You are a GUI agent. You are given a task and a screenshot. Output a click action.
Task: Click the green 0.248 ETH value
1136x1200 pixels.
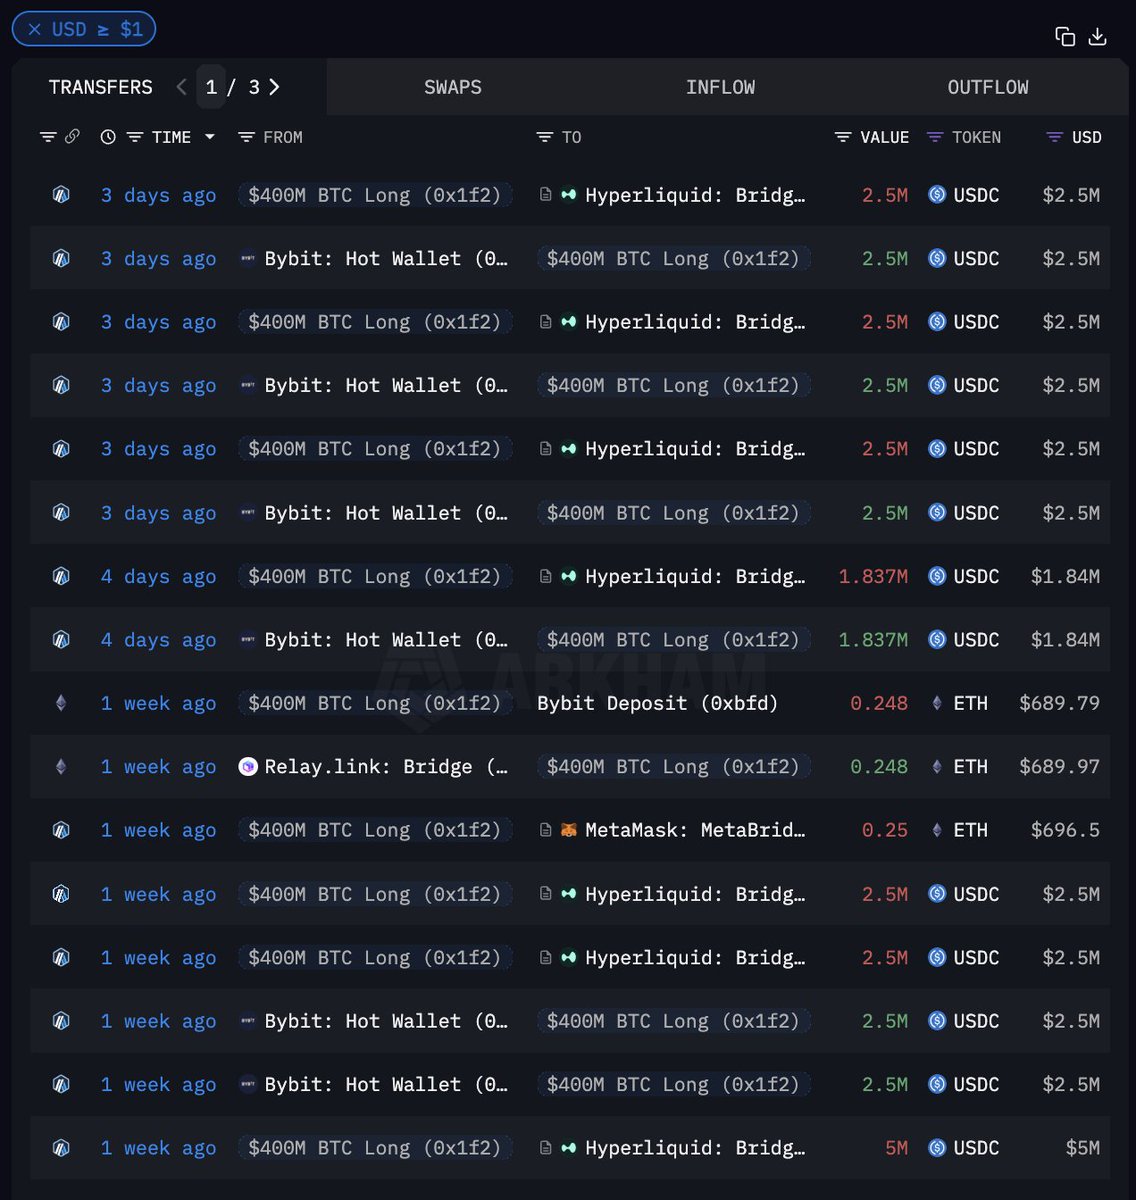tap(879, 767)
